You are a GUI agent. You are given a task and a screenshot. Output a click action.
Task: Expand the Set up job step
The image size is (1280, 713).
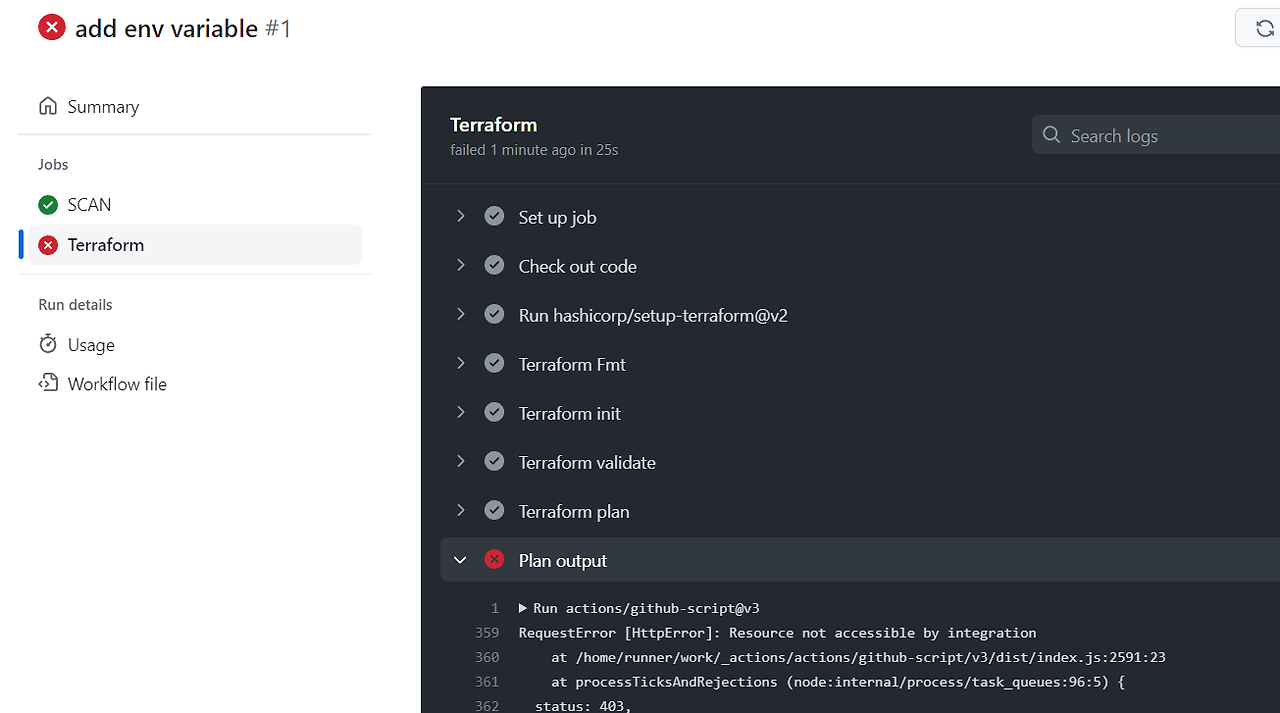point(460,217)
